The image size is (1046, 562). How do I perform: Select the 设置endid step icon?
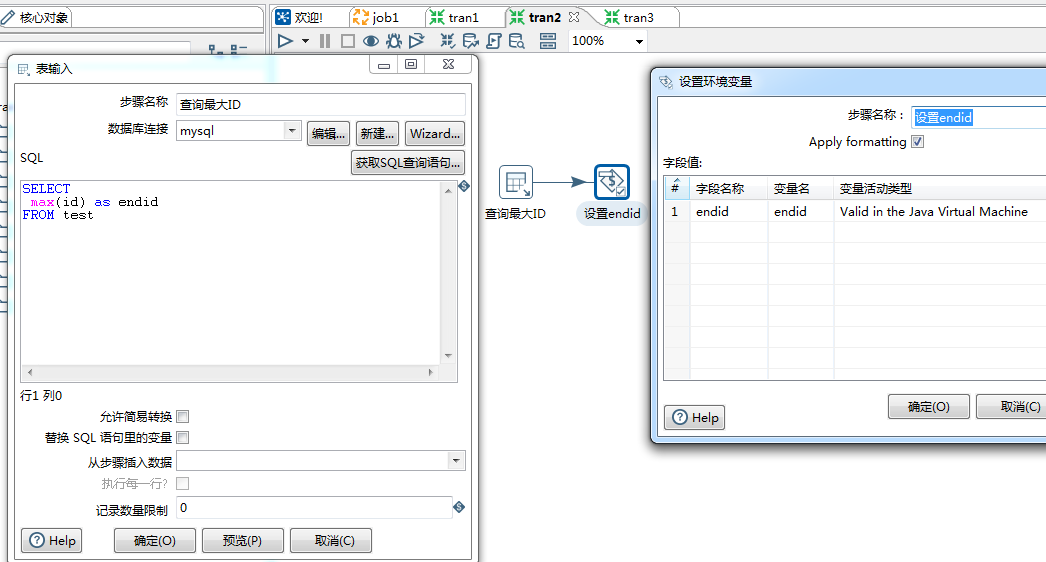(x=612, y=182)
